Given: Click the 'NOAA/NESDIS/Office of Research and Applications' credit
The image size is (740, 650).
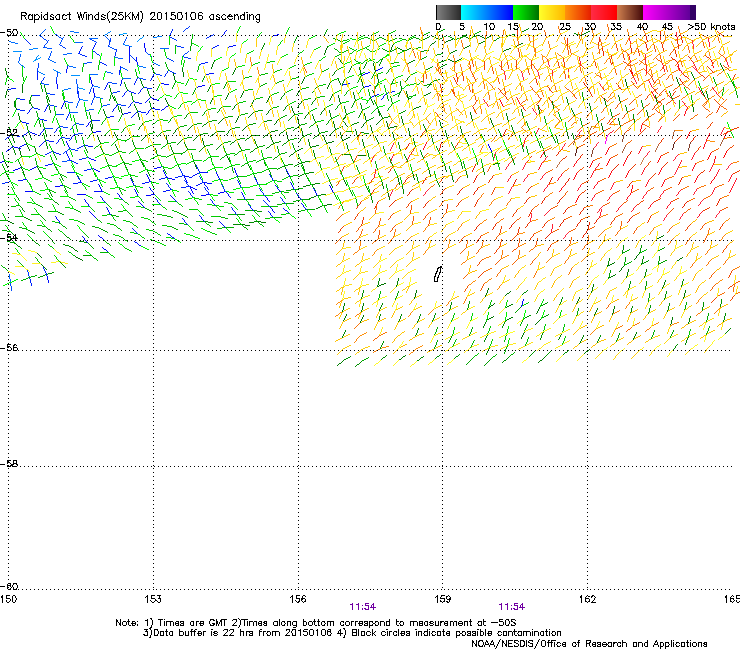Looking at the screenshot, I should click(589, 644).
